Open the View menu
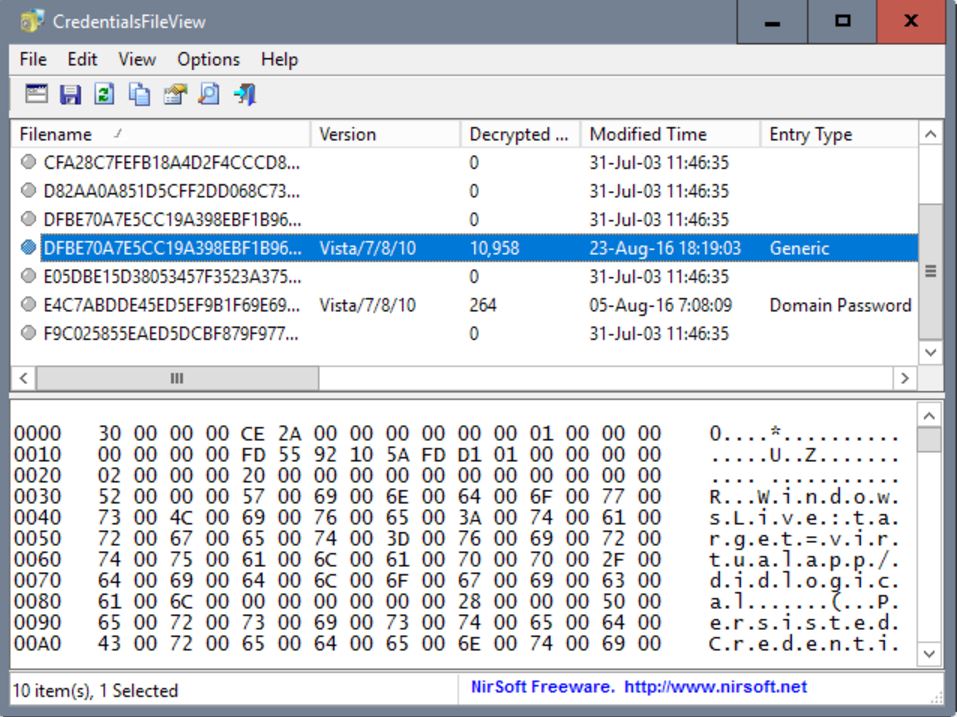Image resolution: width=957 pixels, height=717 pixels. pos(137,59)
